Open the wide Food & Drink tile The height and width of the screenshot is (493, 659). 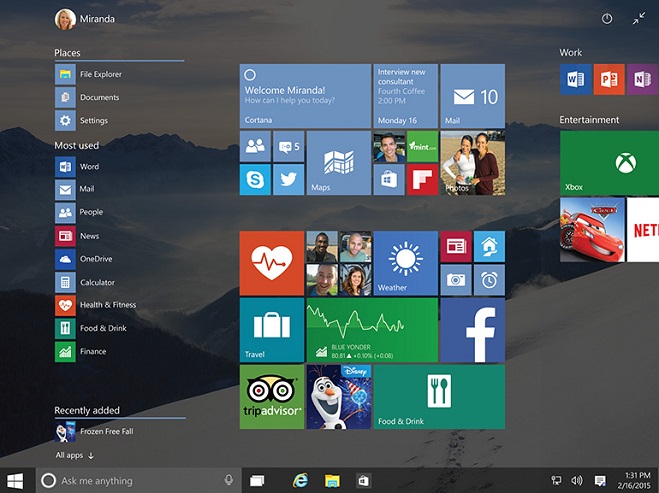point(439,397)
